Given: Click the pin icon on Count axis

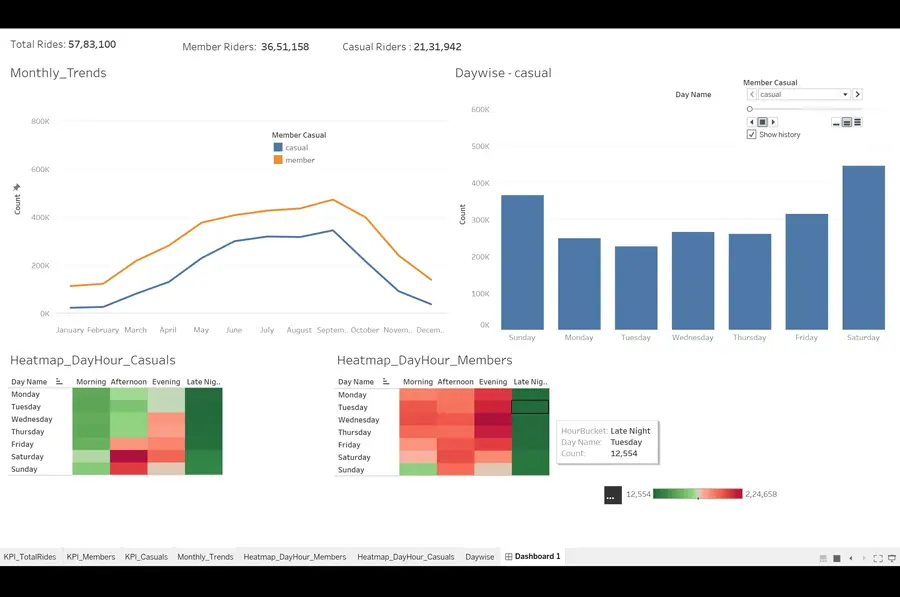Looking at the screenshot, I should (17, 187).
